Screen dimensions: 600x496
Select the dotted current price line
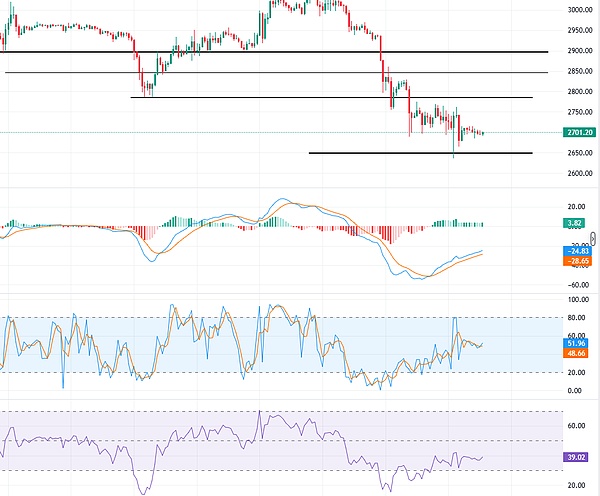[250, 132]
